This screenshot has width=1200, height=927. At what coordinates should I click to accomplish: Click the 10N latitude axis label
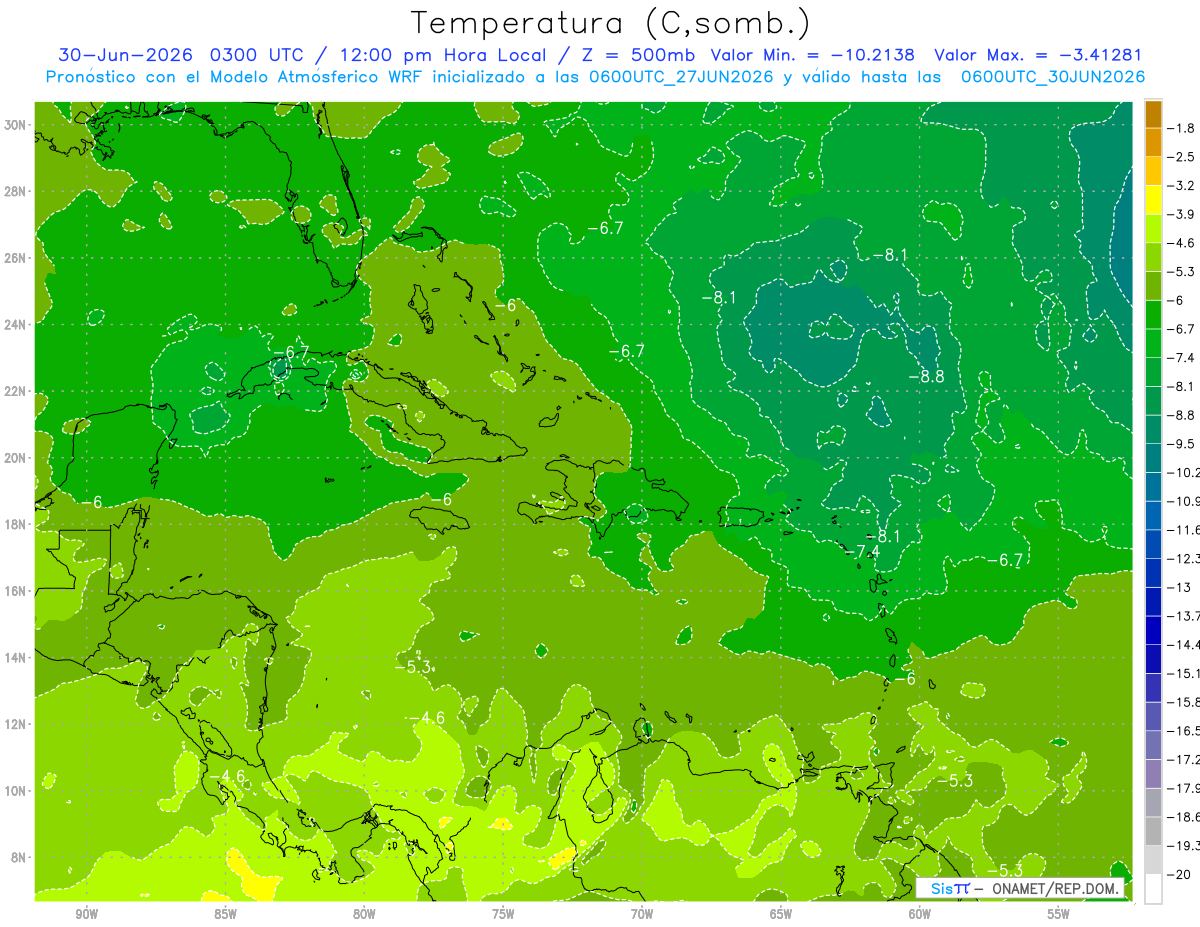tap(17, 791)
